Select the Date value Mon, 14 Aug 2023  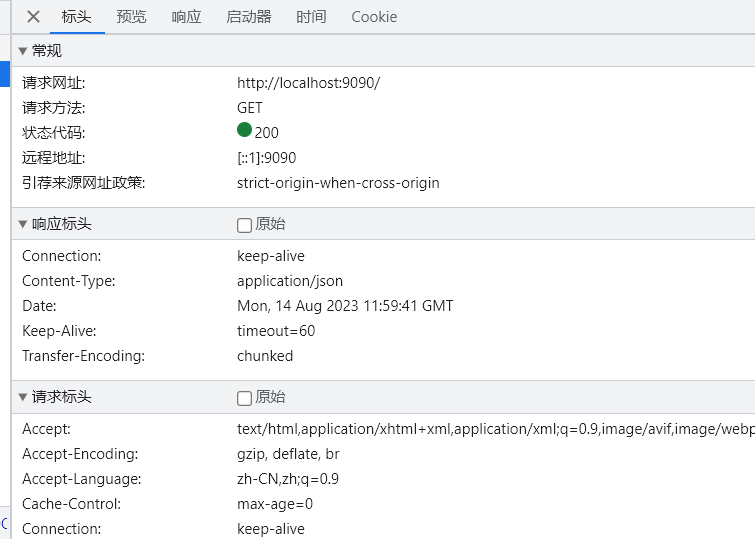pos(345,306)
